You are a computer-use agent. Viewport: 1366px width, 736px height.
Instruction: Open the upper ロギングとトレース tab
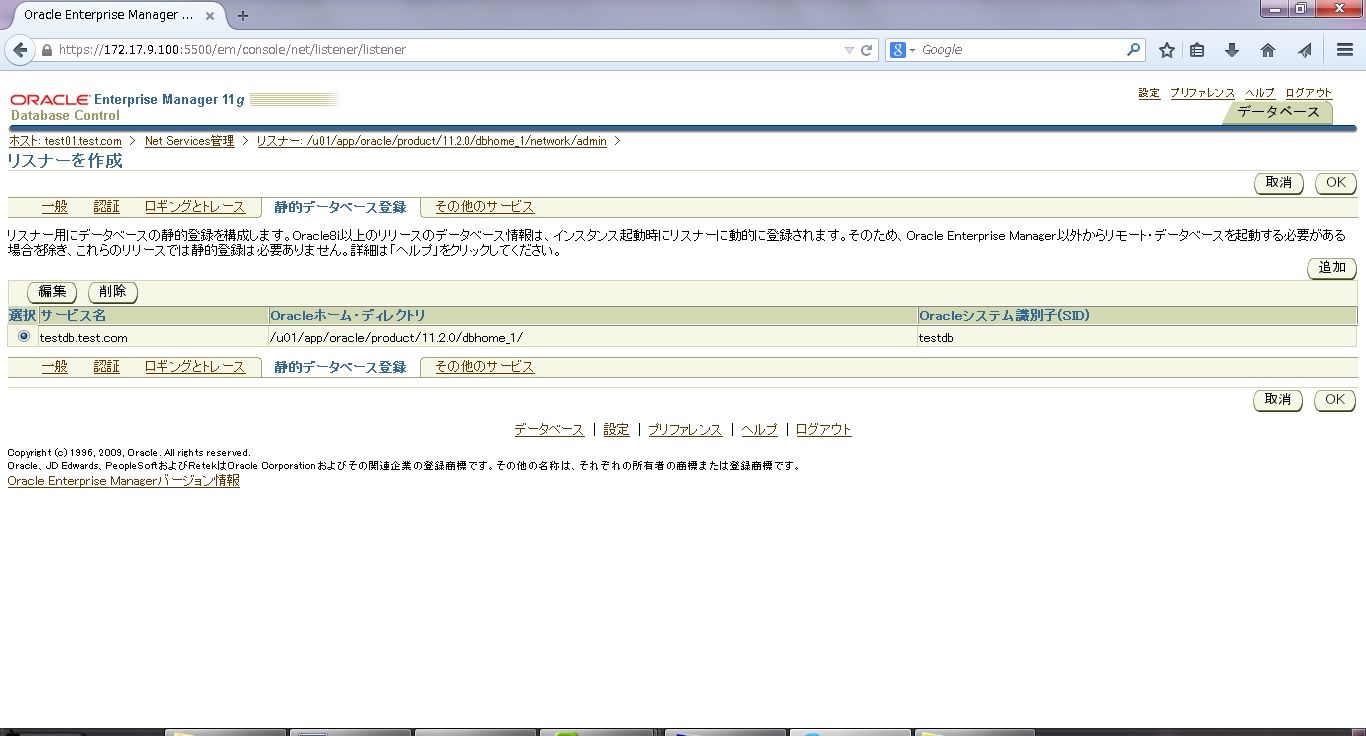(x=195, y=207)
